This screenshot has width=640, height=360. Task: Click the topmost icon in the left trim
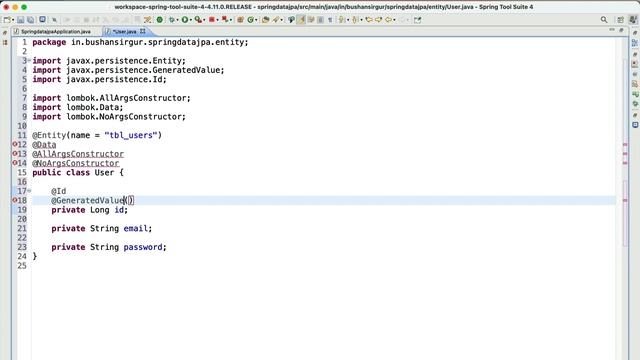point(5,33)
